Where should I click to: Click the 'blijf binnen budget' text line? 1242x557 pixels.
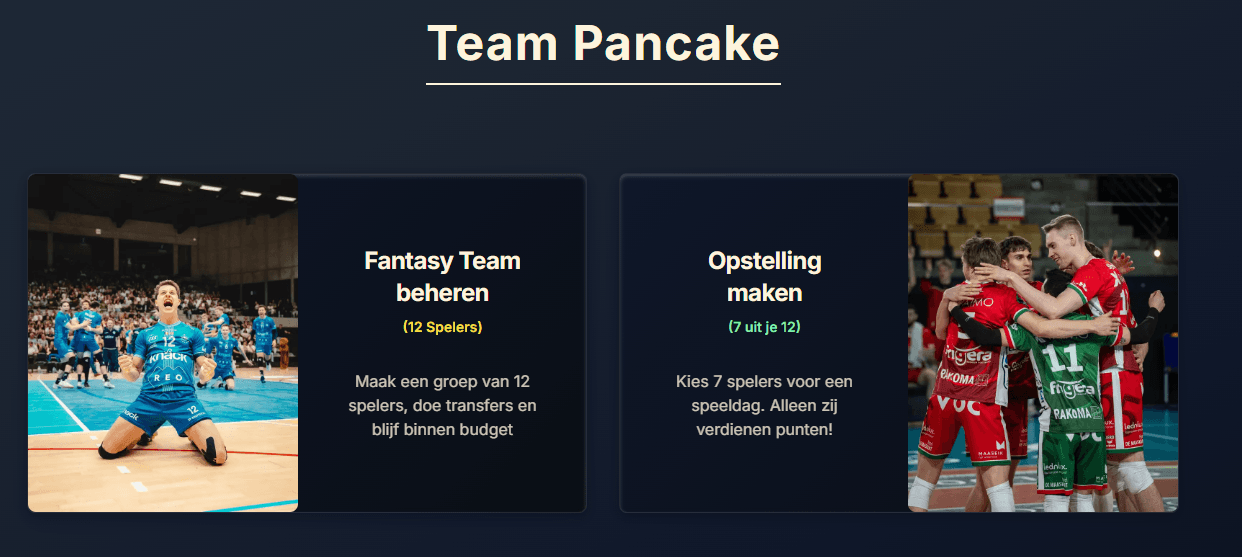point(442,429)
